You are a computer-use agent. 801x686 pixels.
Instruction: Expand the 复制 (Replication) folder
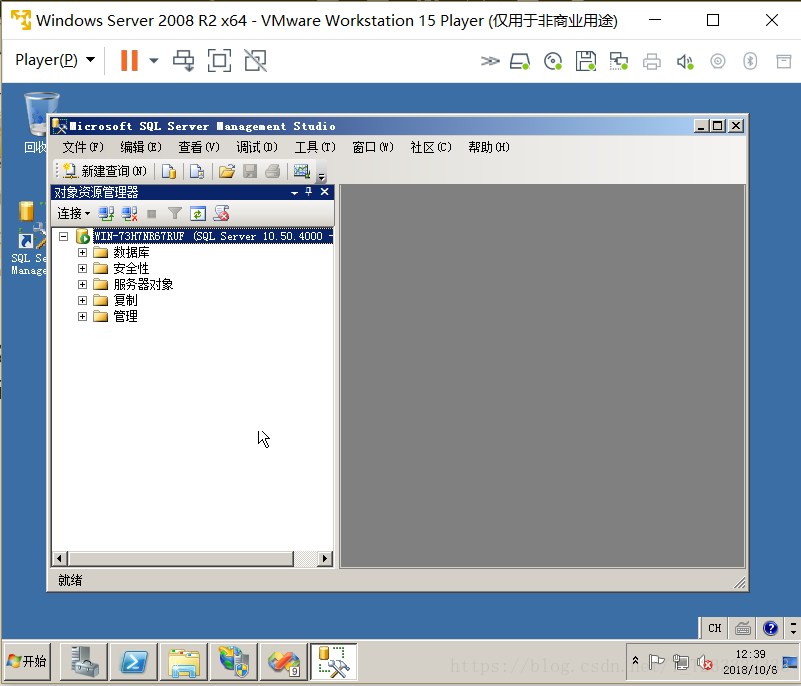click(82, 300)
